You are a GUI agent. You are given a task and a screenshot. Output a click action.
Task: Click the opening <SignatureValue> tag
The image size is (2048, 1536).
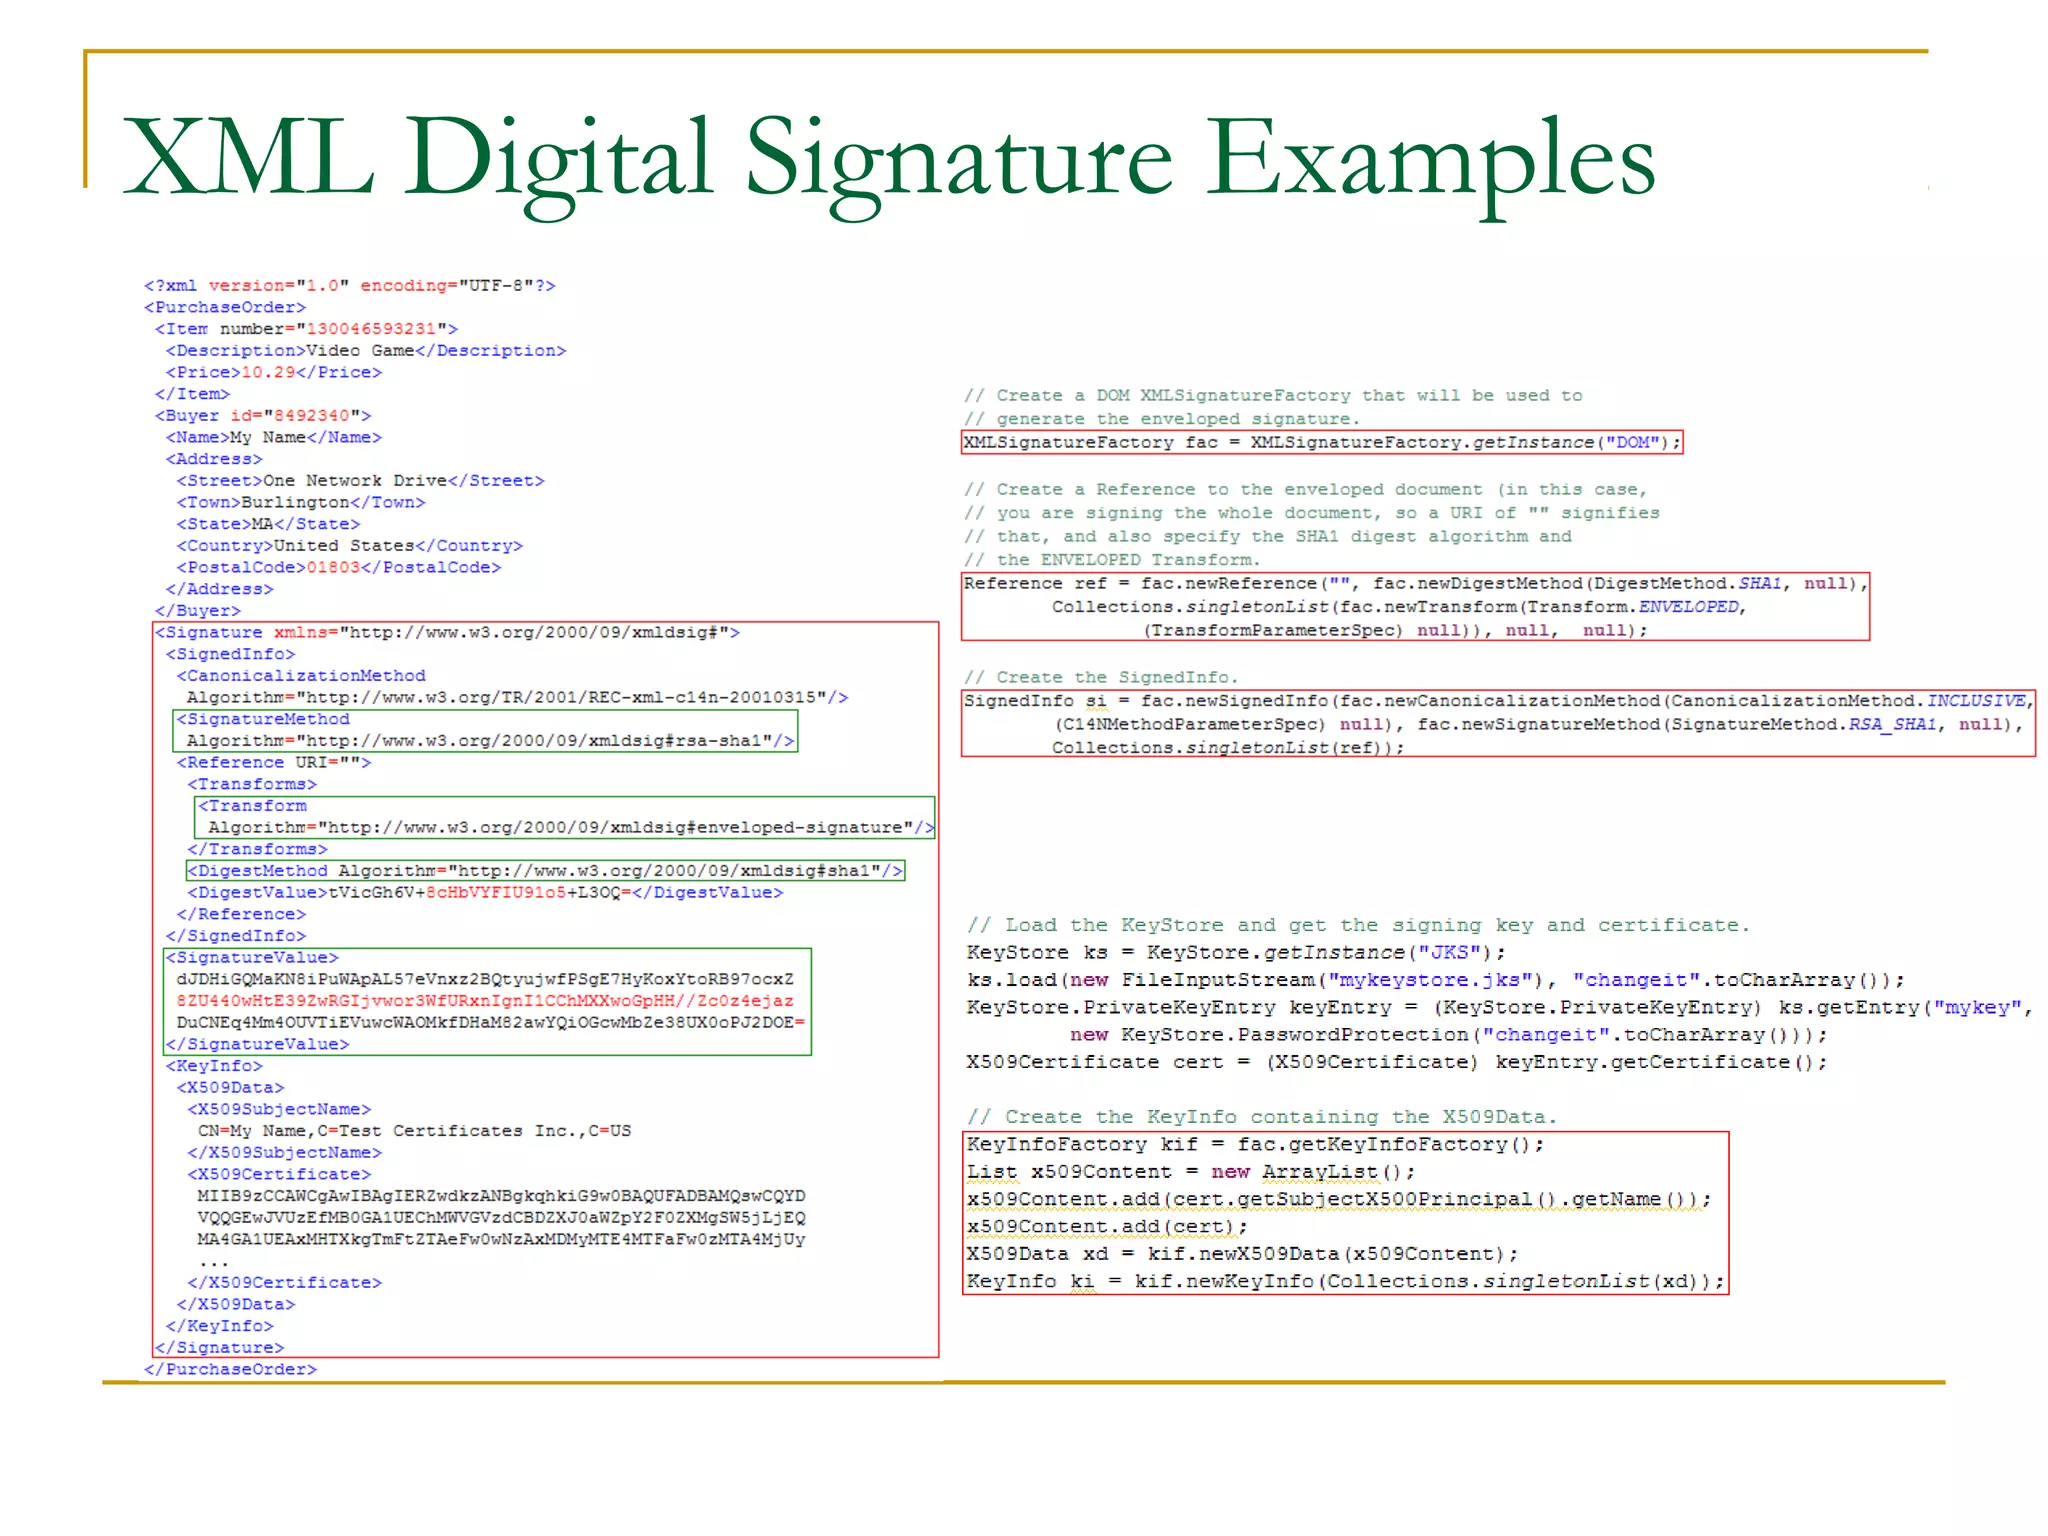[252, 958]
